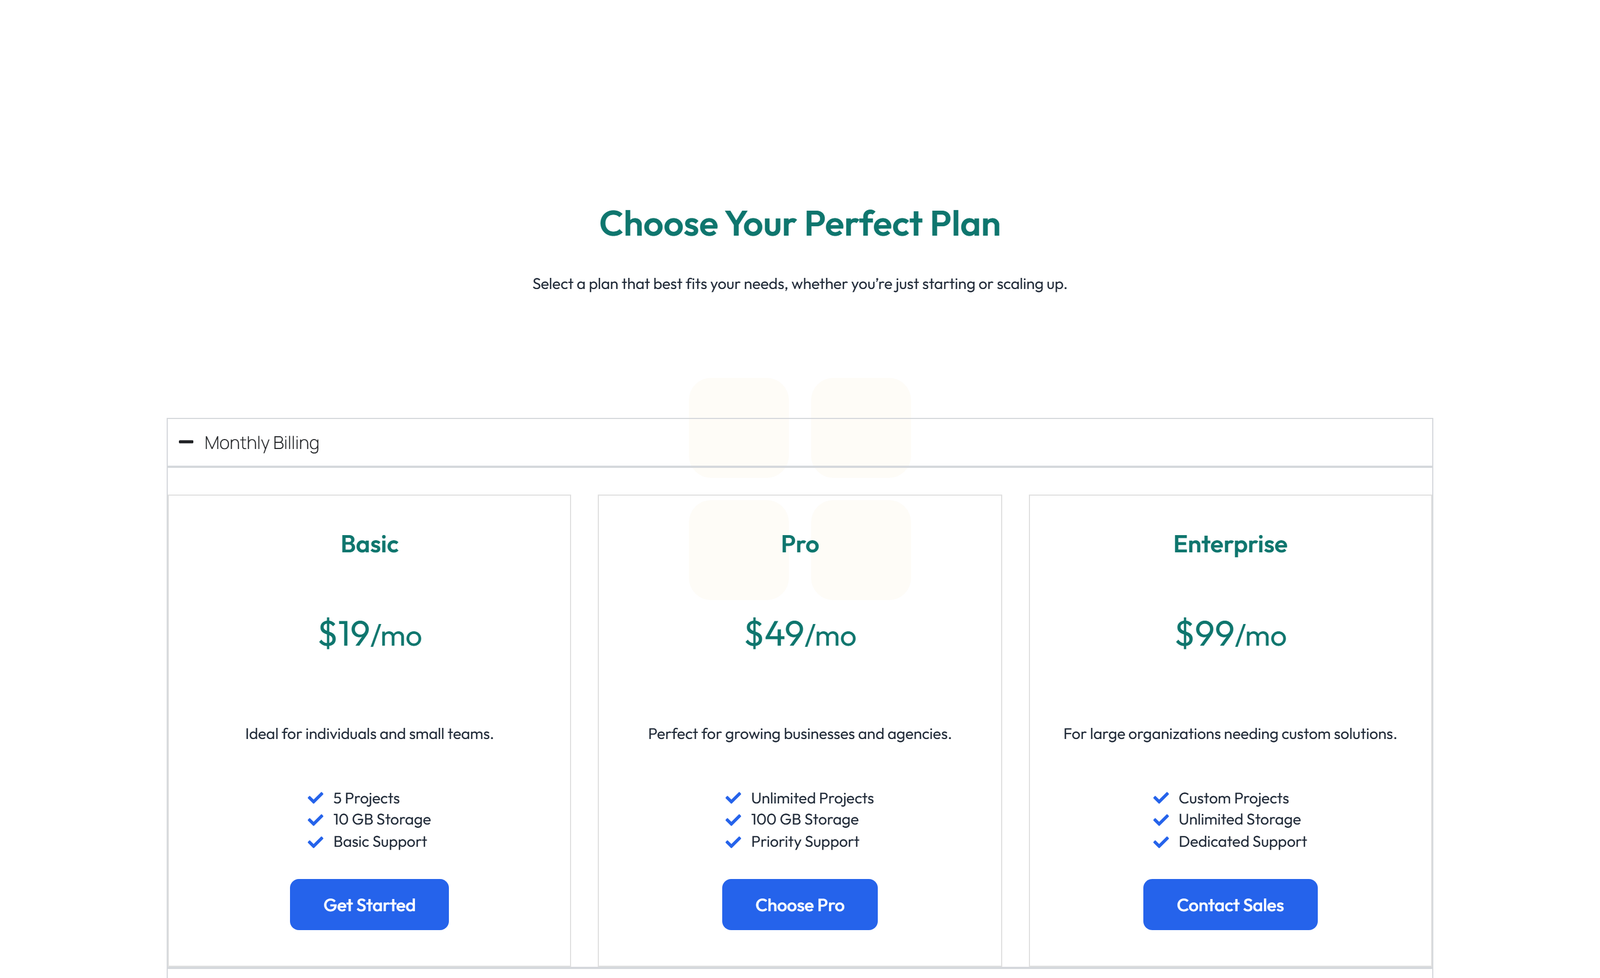
Task: Click the Pro plan title
Action: pos(799,544)
